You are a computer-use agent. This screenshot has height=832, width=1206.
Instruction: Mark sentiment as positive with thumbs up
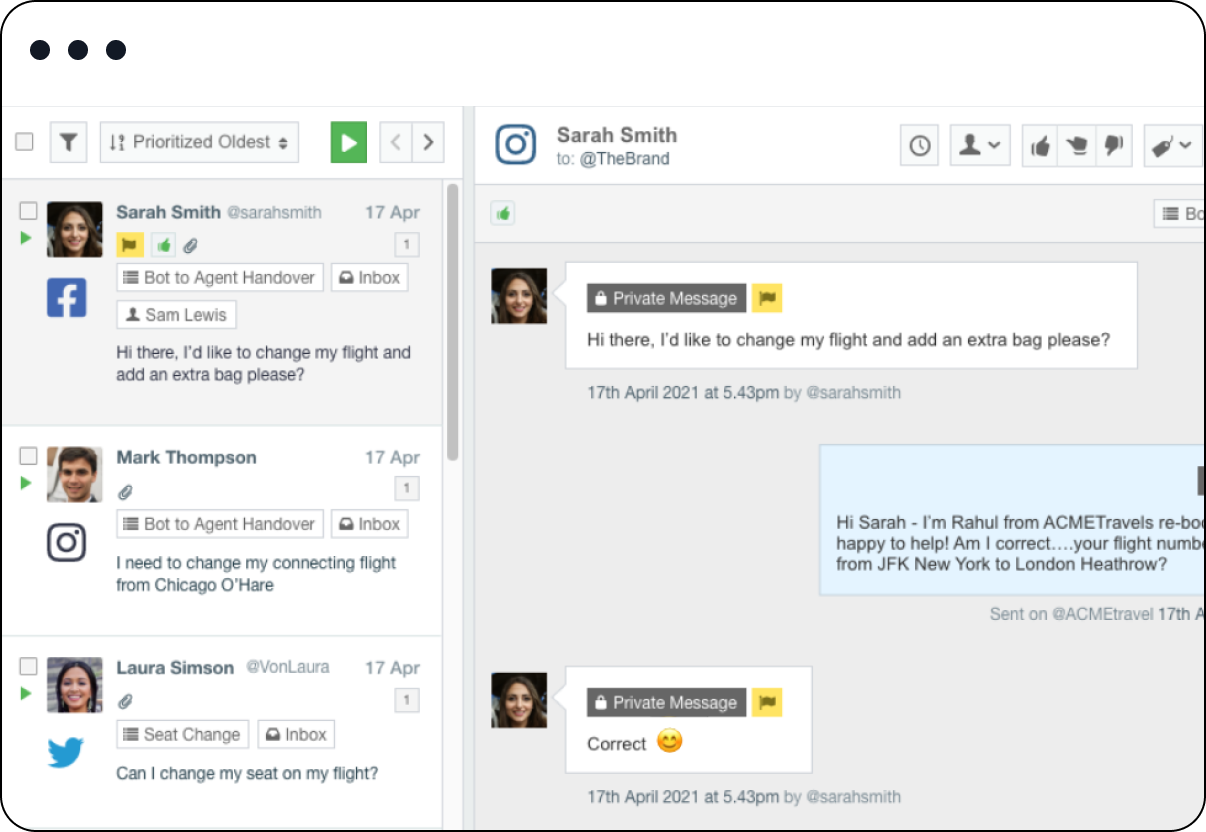(1039, 146)
